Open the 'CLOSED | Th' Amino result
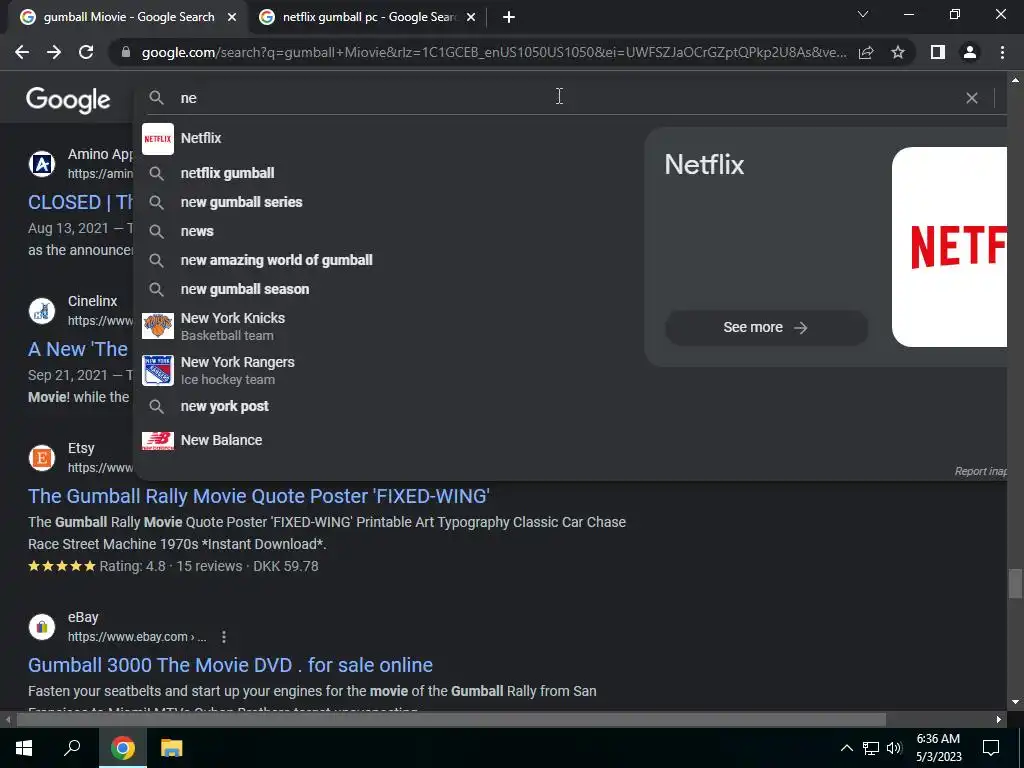 (x=80, y=202)
